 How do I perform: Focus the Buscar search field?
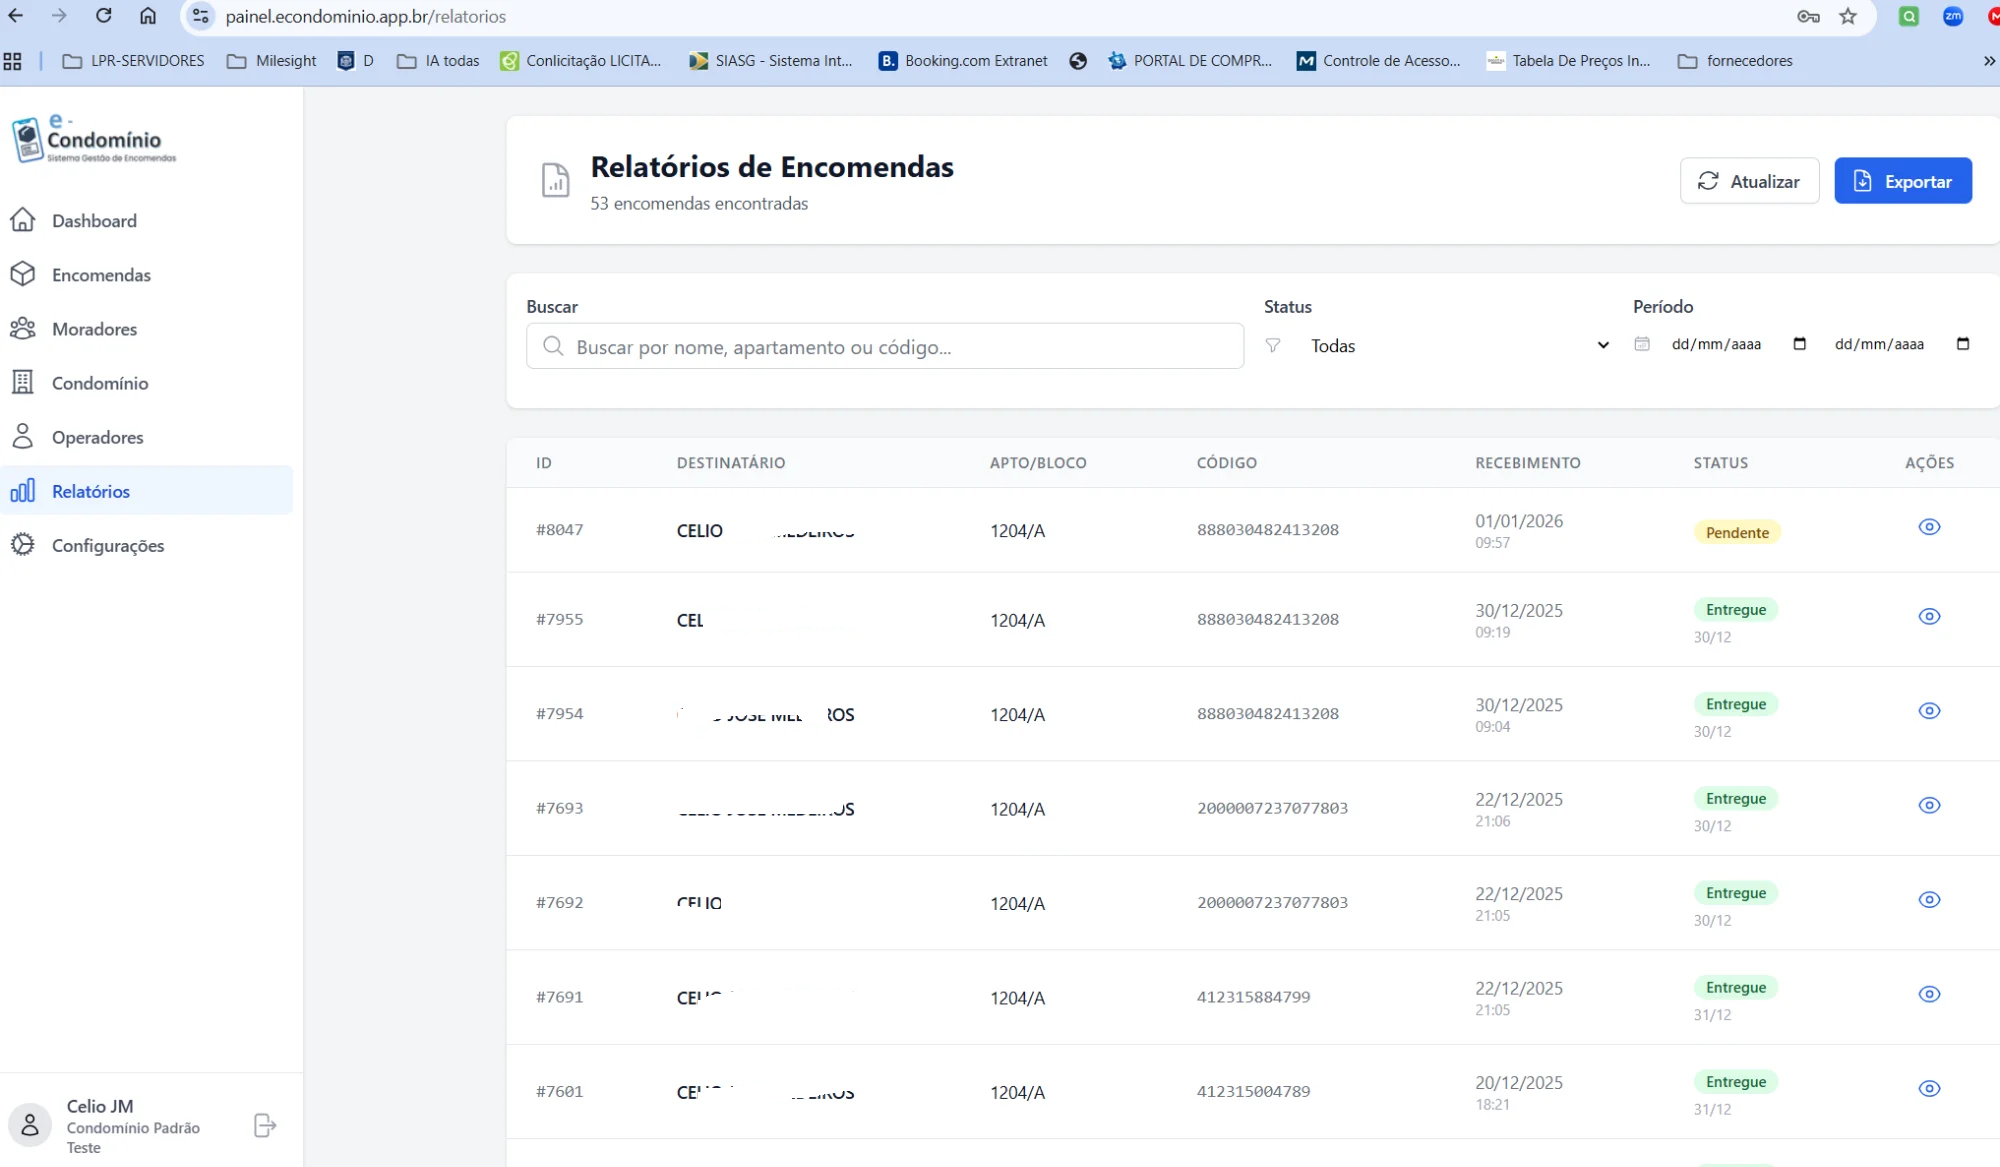885,346
